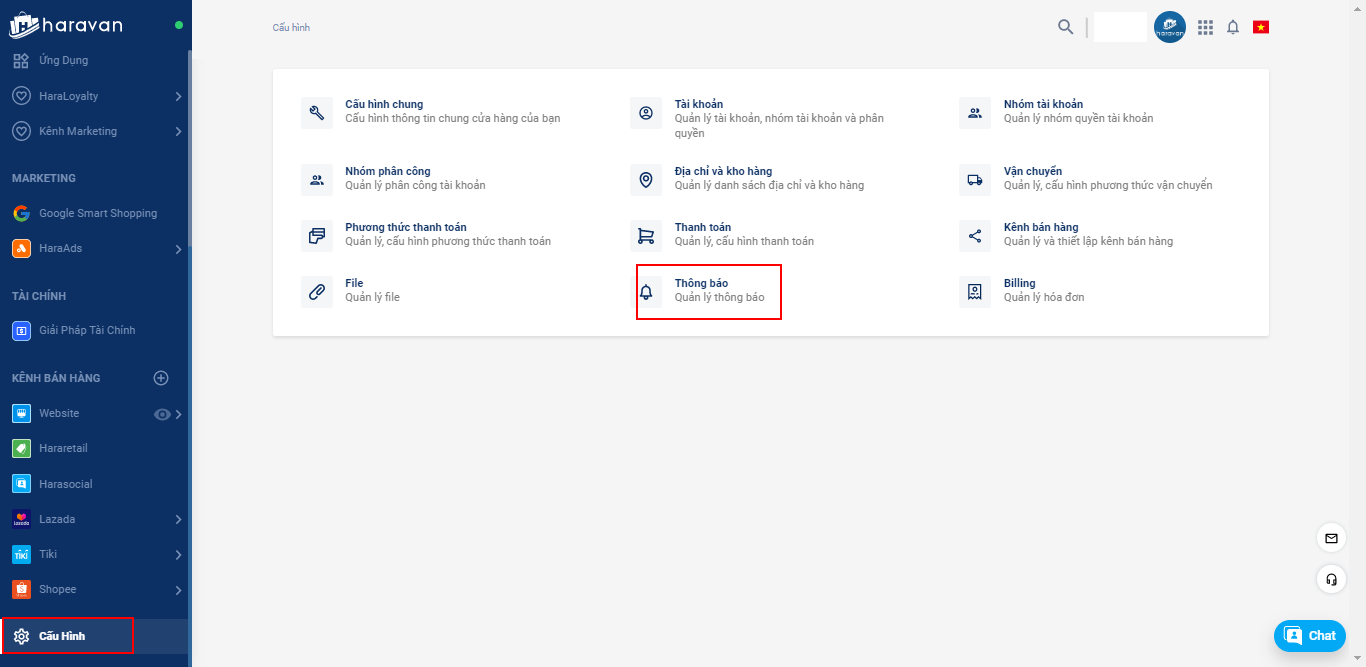Open Thông báo notification settings
Screen dimensions: 1366x667
708,291
